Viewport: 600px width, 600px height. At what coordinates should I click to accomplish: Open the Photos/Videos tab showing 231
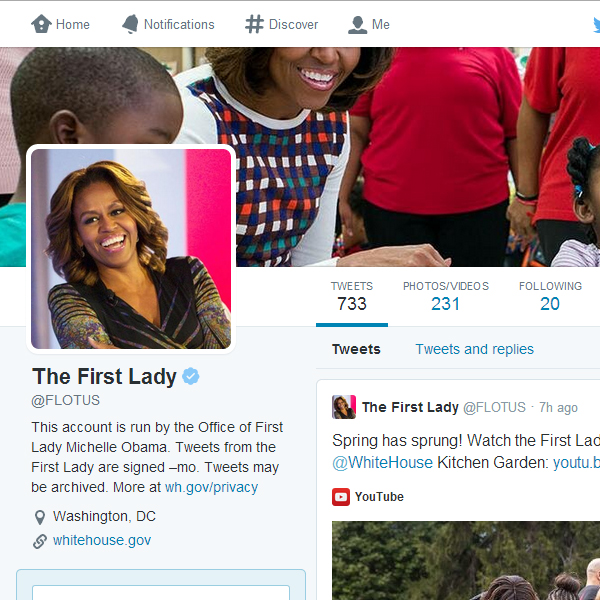point(446,297)
